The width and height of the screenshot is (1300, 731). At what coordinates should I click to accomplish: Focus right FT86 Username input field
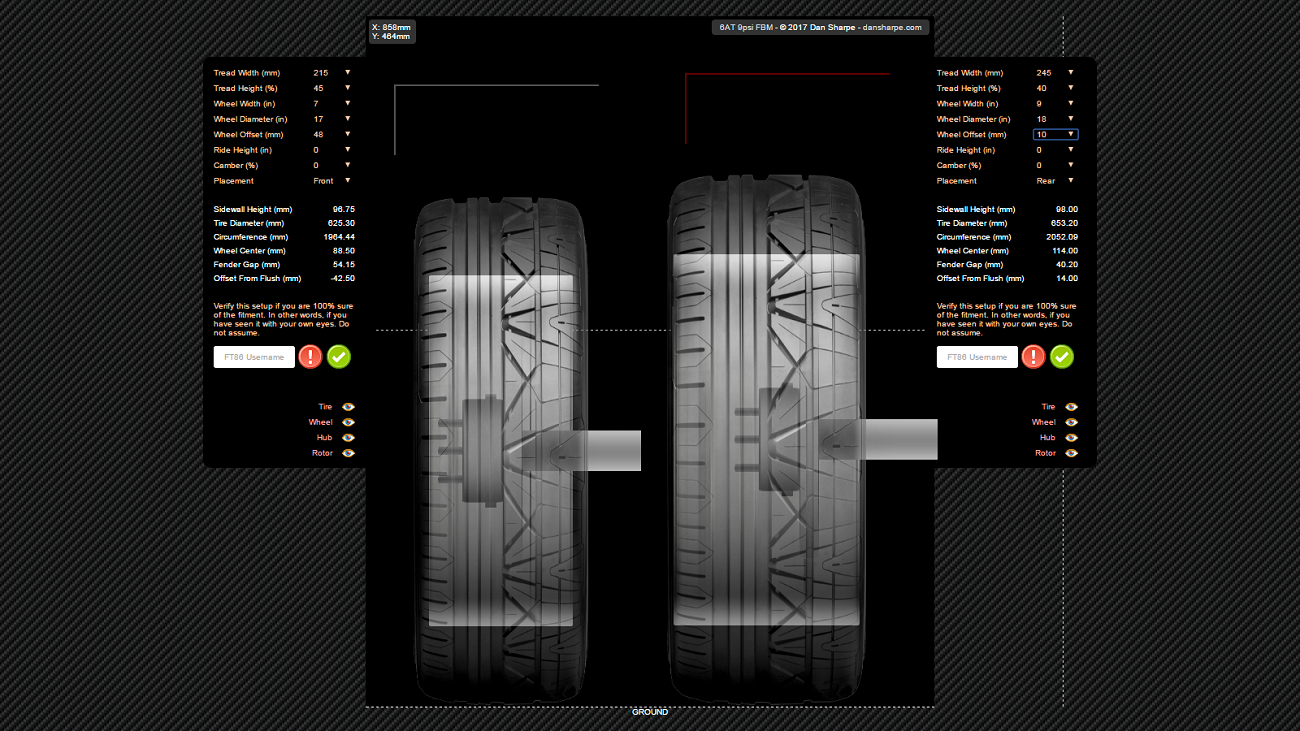[977, 357]
